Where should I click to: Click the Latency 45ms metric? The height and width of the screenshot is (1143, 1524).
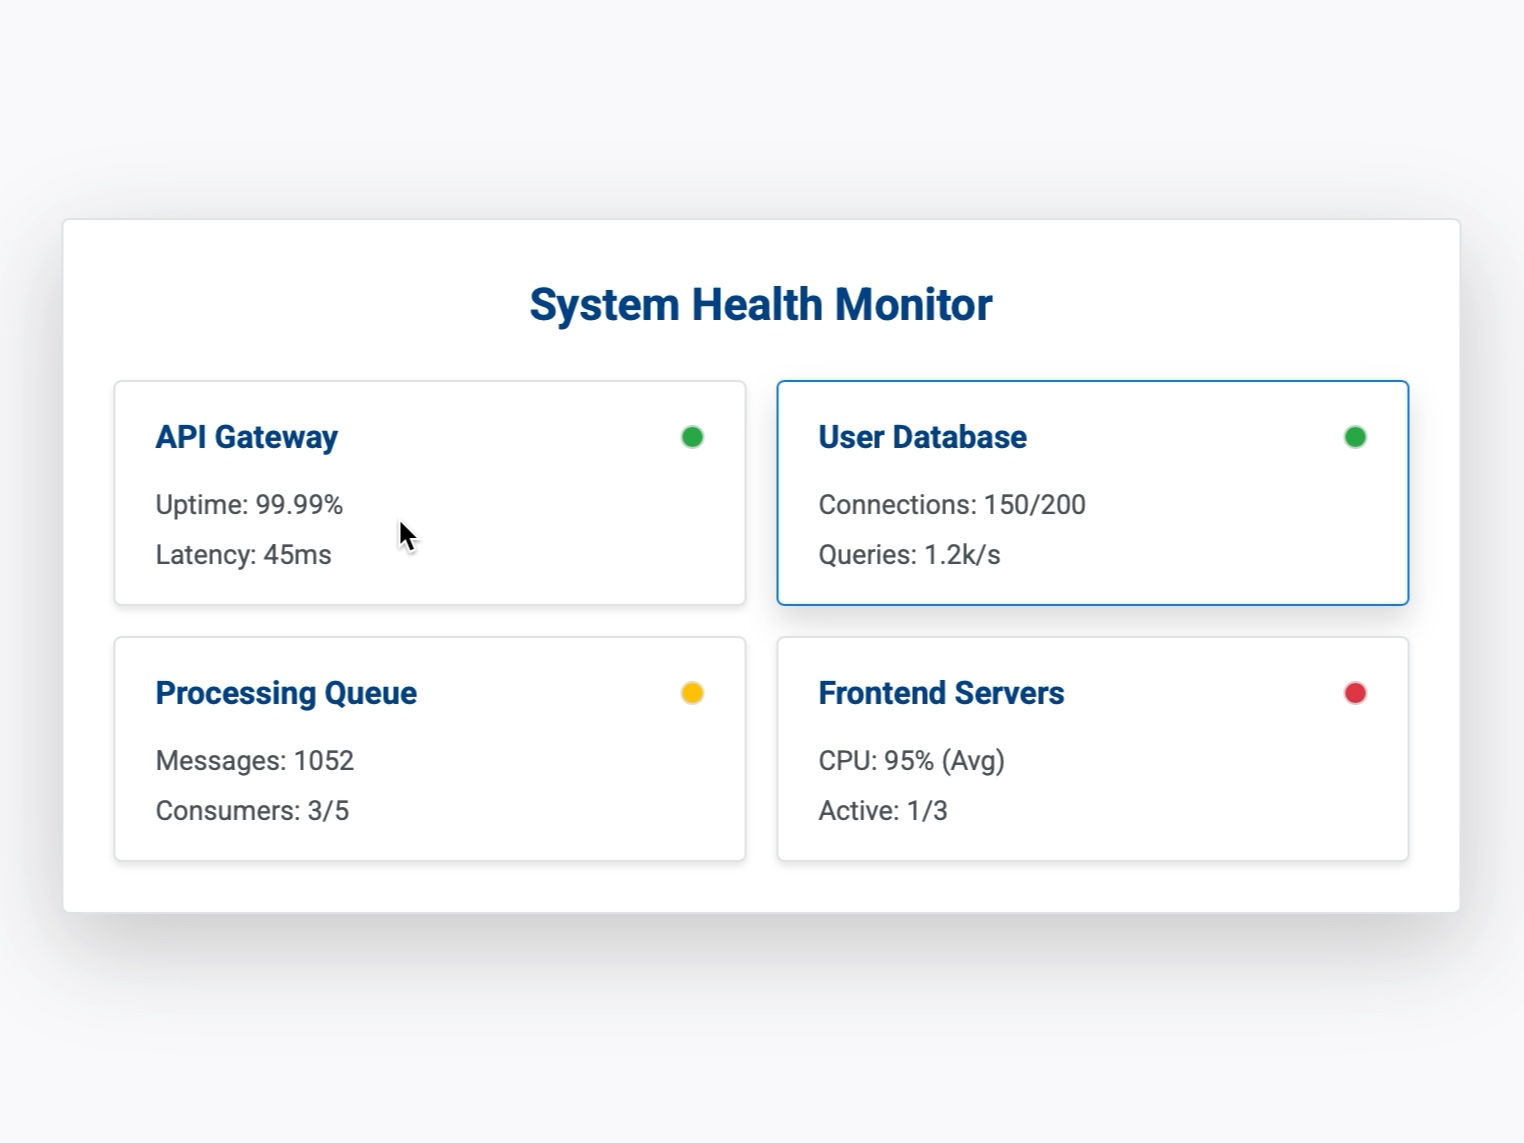pos(244,554)
